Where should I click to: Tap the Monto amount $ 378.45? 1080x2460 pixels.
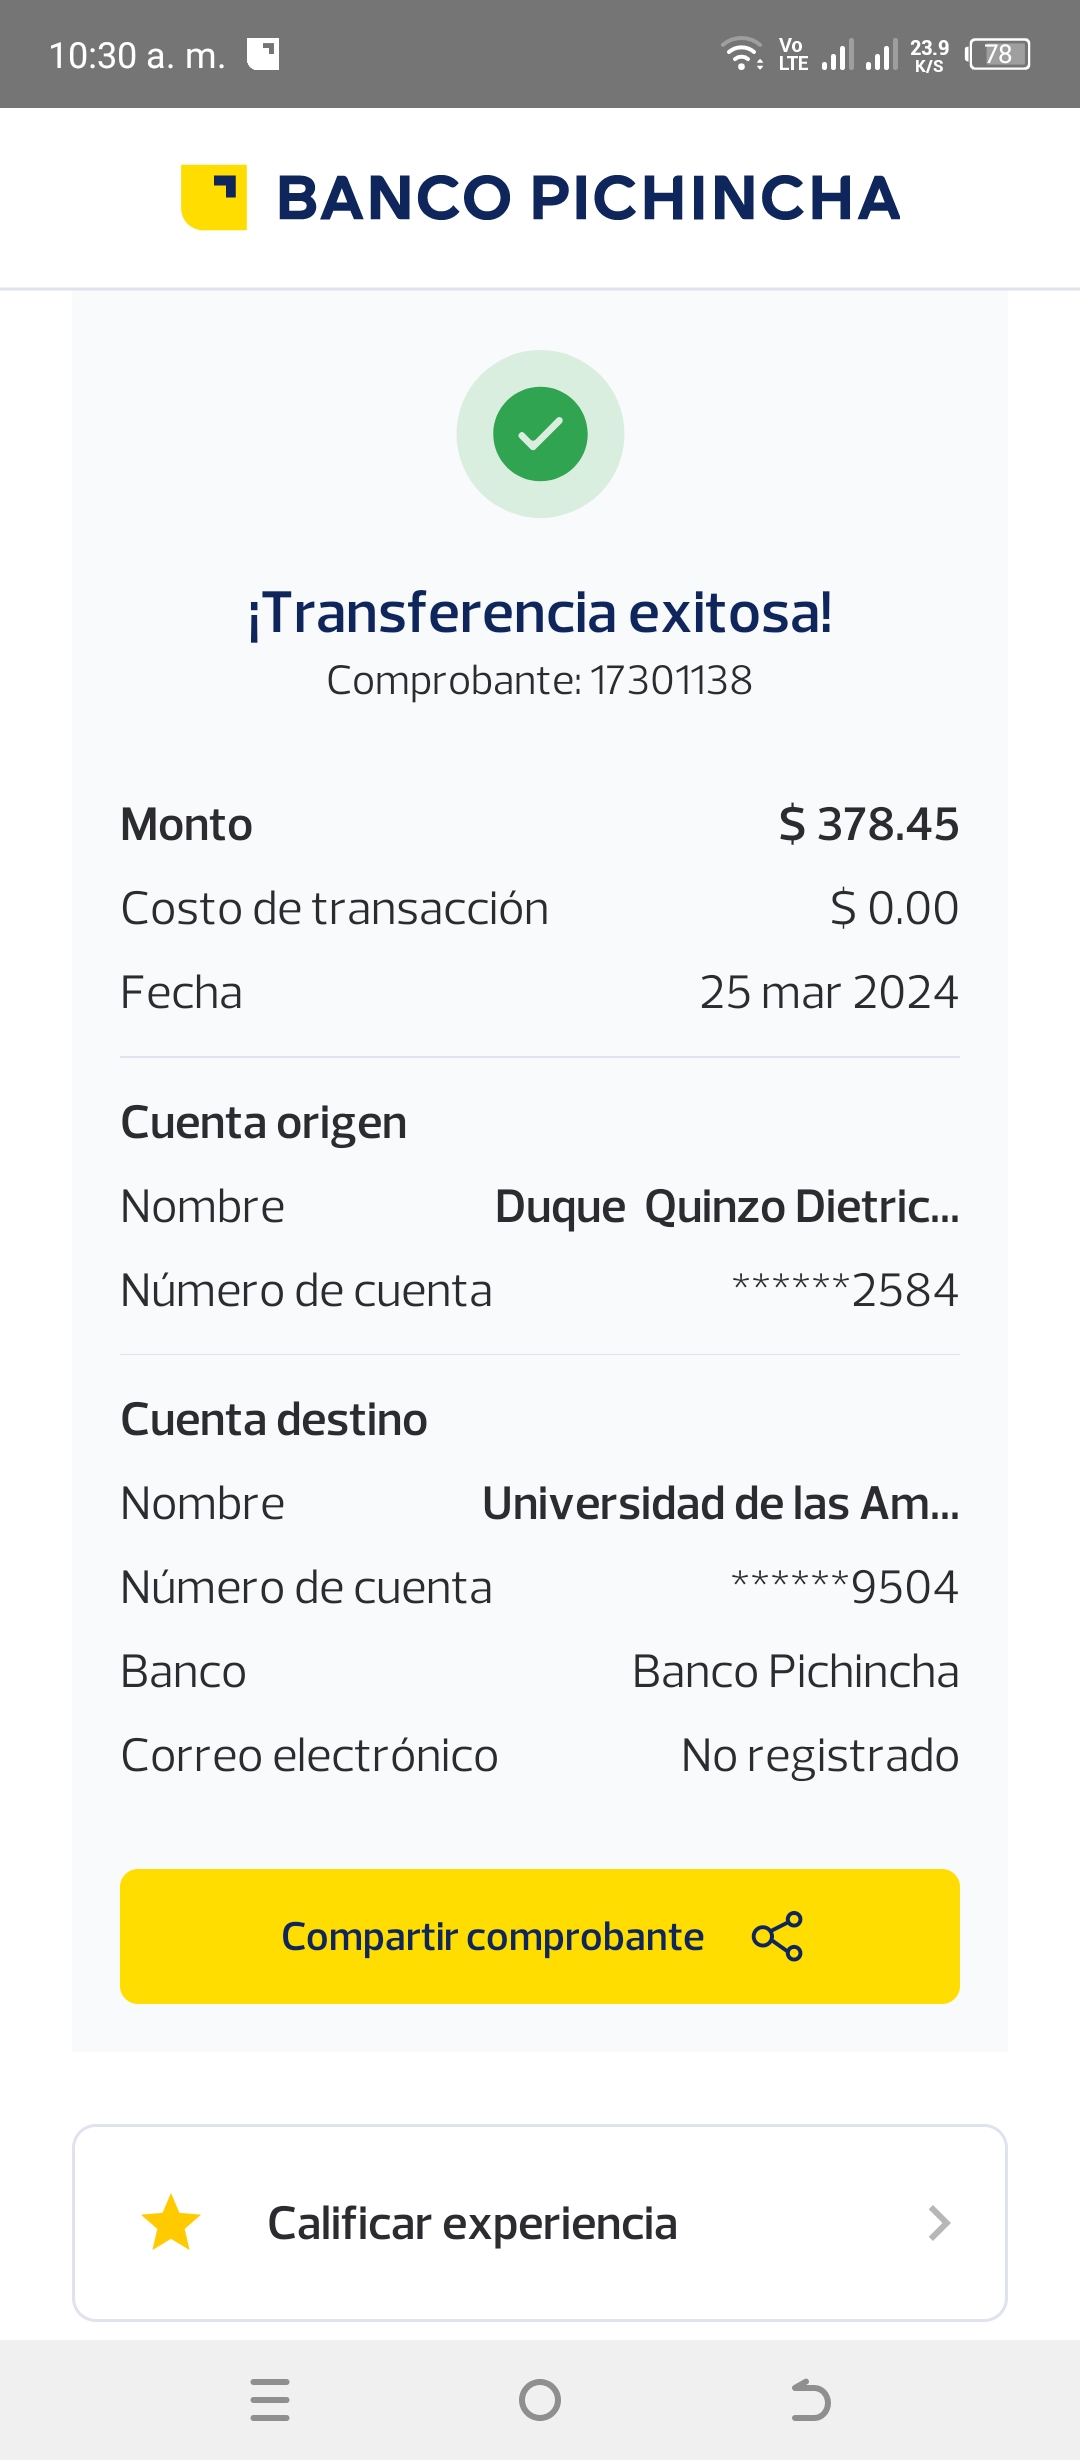868,825
